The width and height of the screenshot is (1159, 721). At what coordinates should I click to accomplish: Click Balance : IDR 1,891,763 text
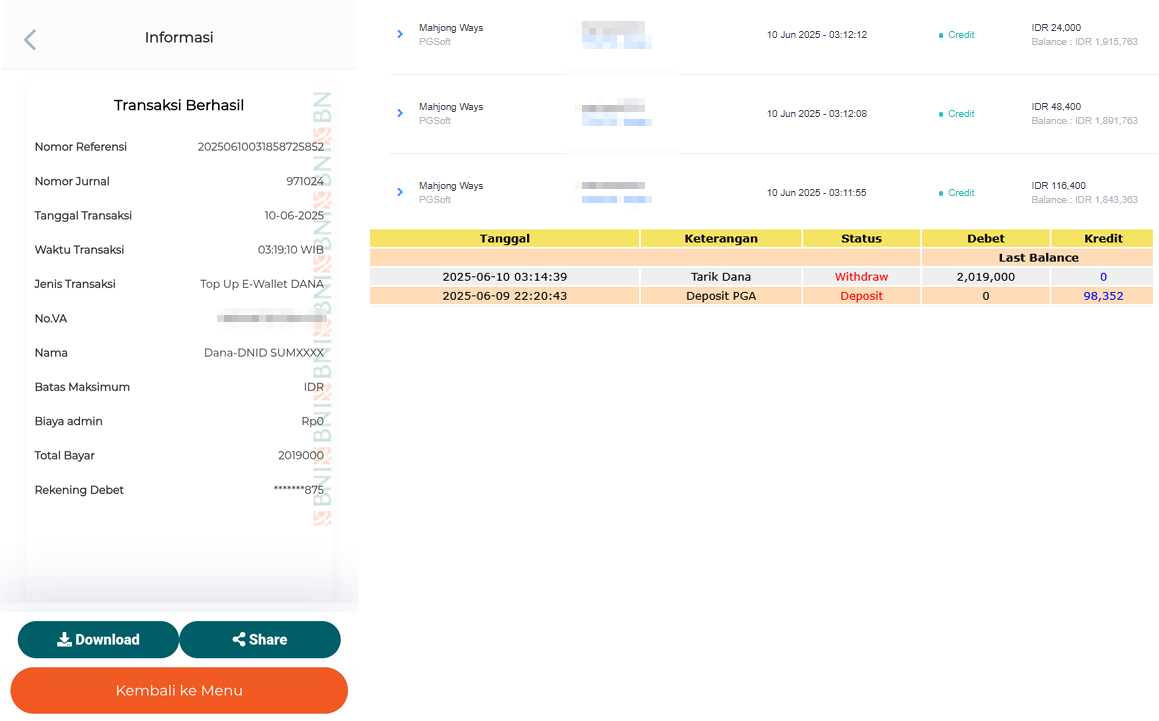[1084, 121]
